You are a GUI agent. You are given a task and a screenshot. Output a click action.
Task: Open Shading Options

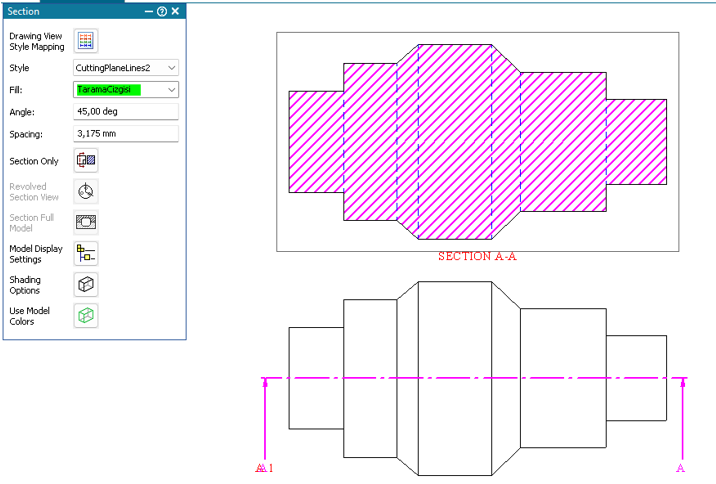pyautogui.click(x=86, y=285)
